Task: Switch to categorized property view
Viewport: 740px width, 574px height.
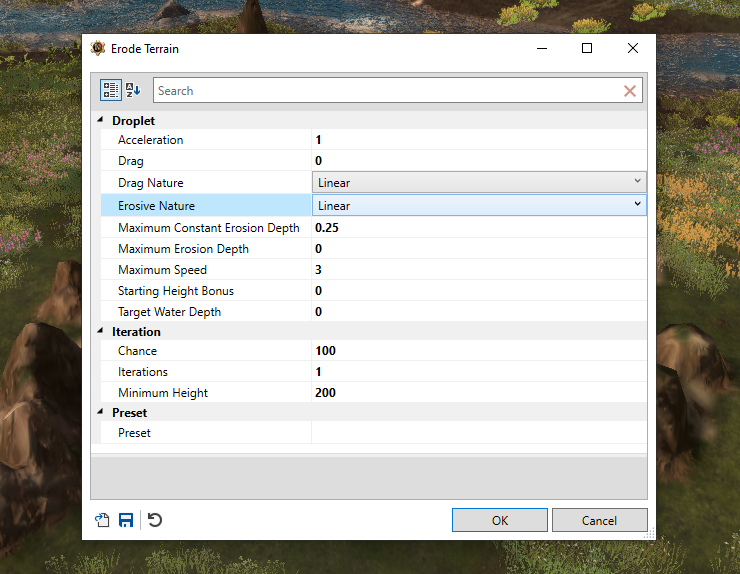Action: pos(111,90)
